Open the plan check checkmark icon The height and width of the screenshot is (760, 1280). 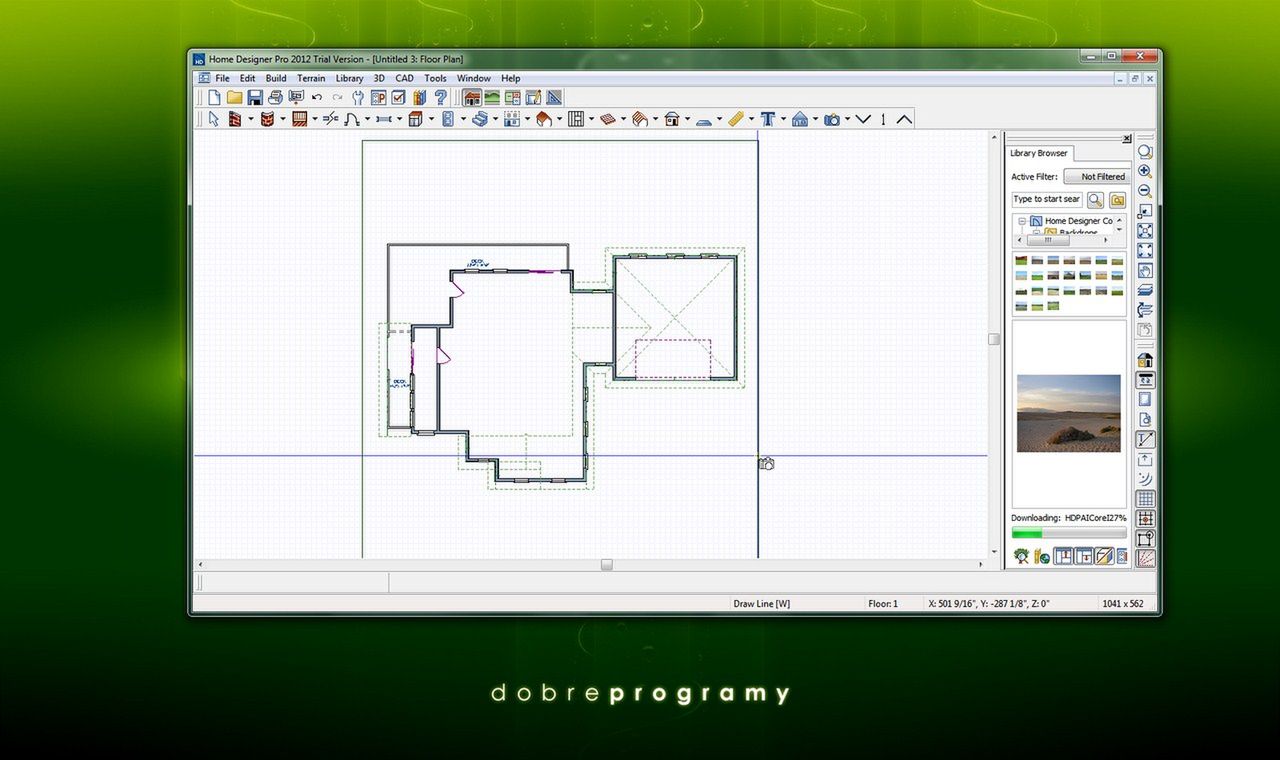pos(398,97)
